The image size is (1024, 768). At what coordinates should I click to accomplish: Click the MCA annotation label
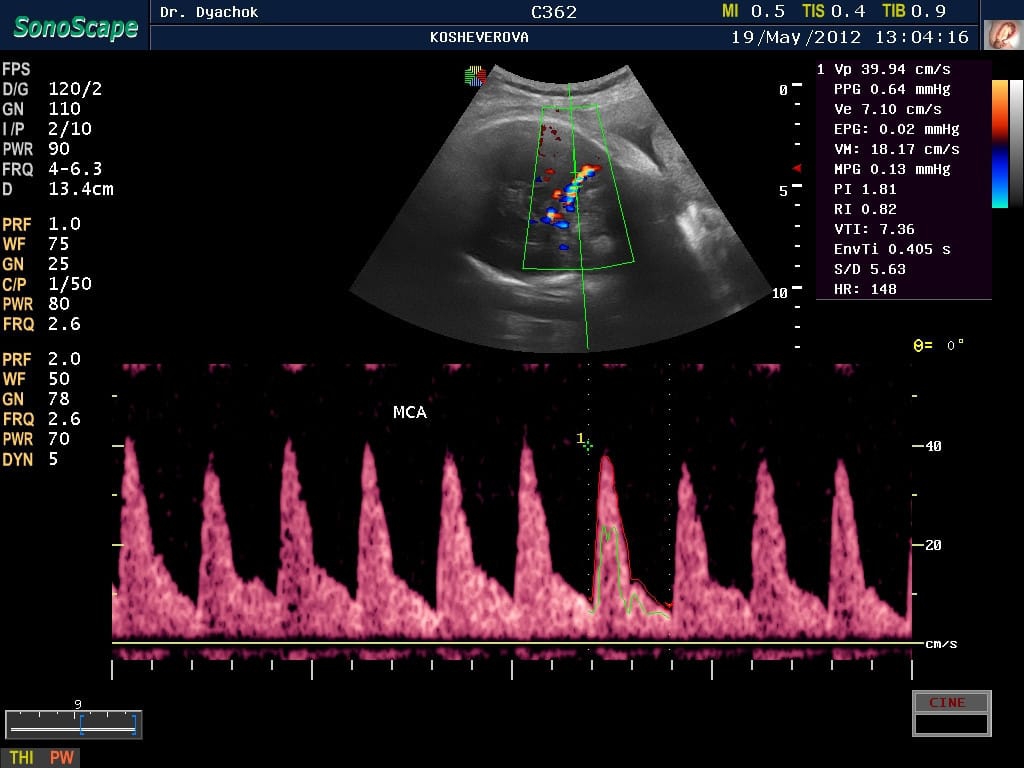point(410,412)
